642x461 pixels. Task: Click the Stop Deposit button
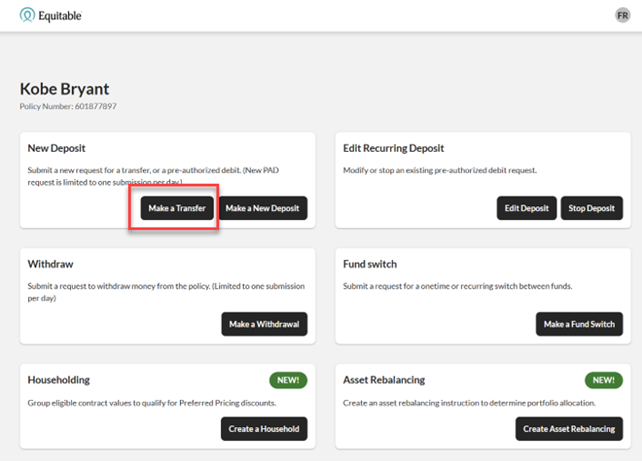[x=591, y=208]
